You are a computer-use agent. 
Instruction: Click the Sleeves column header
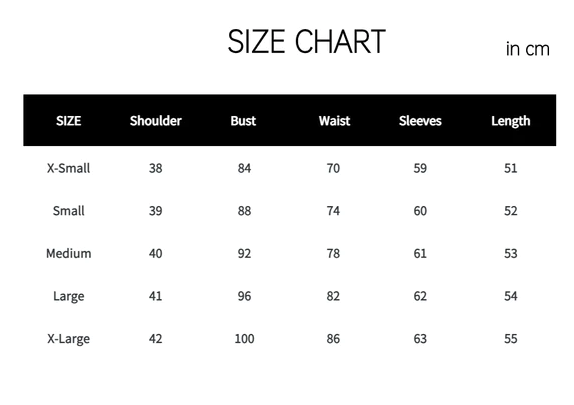pyautogui.click(x=420, y=121)
